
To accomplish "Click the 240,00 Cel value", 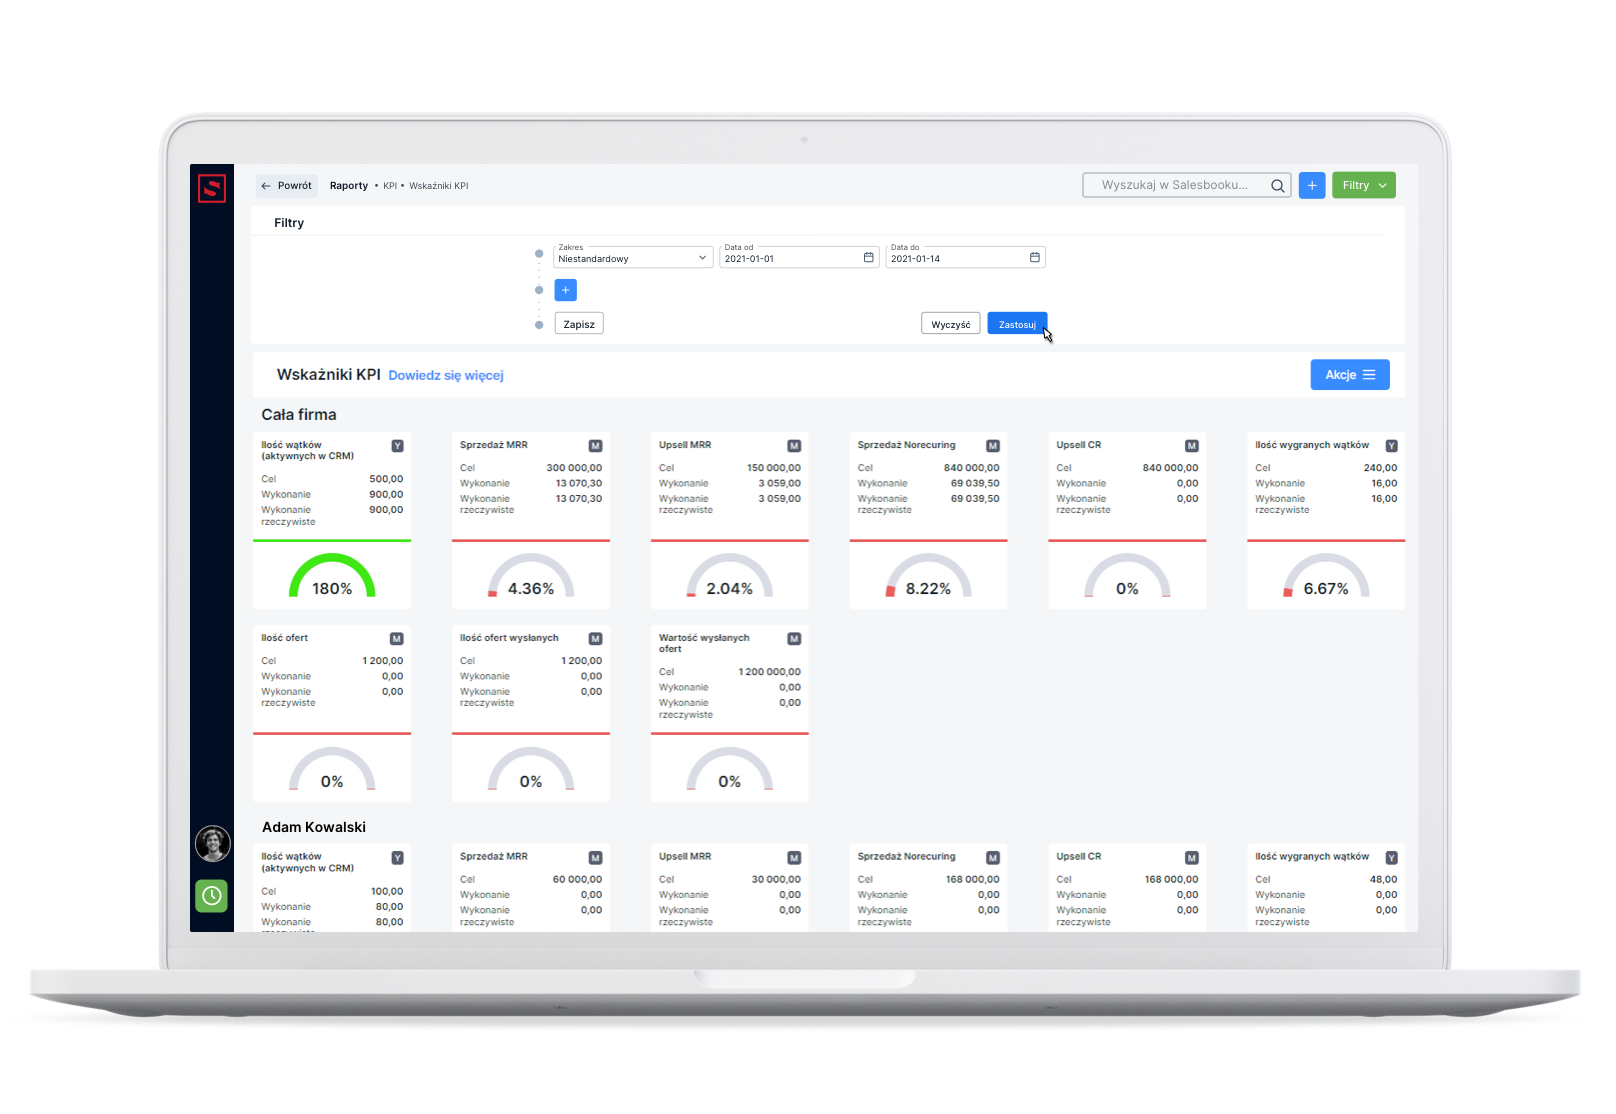I will coord(1380,468).
